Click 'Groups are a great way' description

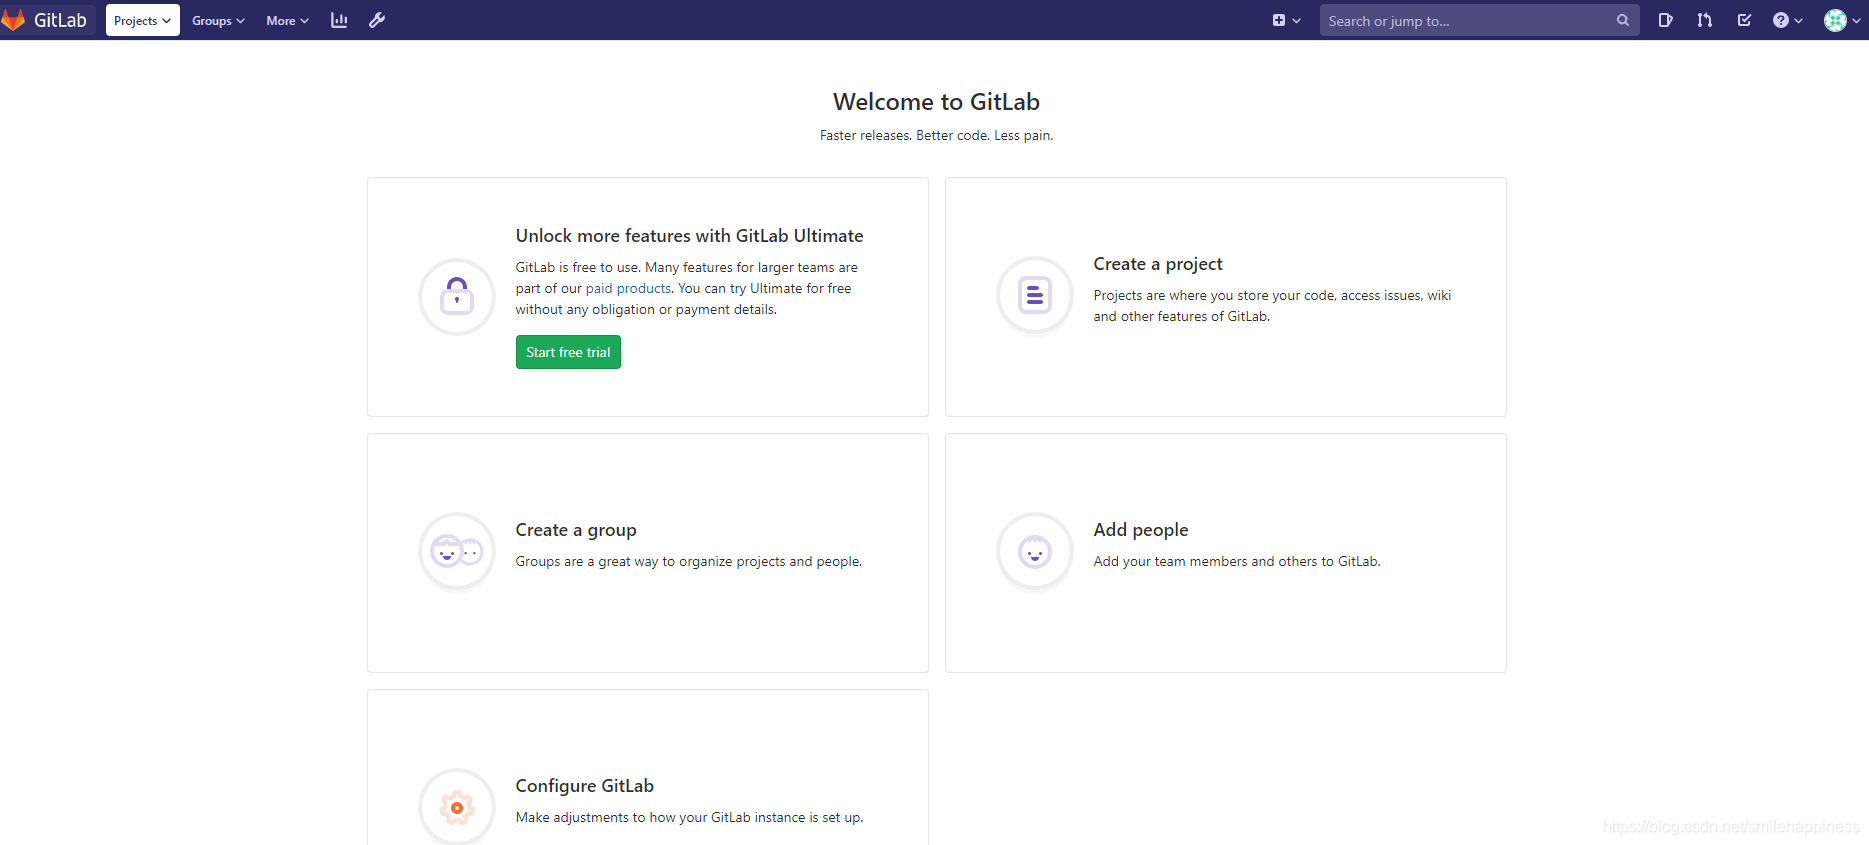688,562
